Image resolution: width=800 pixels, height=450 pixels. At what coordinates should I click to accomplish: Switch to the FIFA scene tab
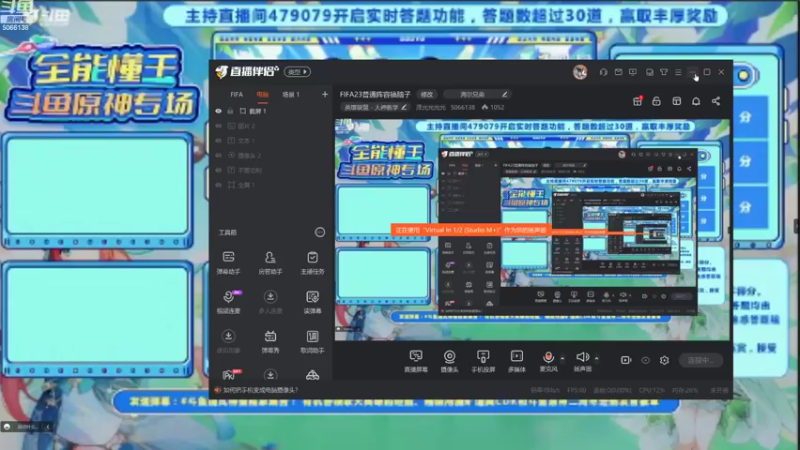pos(237,94)
